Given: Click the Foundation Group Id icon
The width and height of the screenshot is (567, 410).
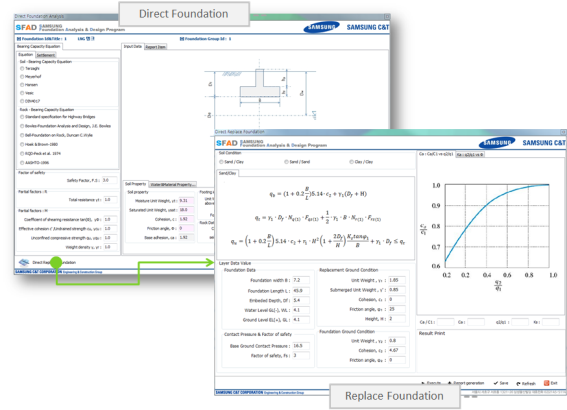Looking at the screenshot, I should pos(182,39).
